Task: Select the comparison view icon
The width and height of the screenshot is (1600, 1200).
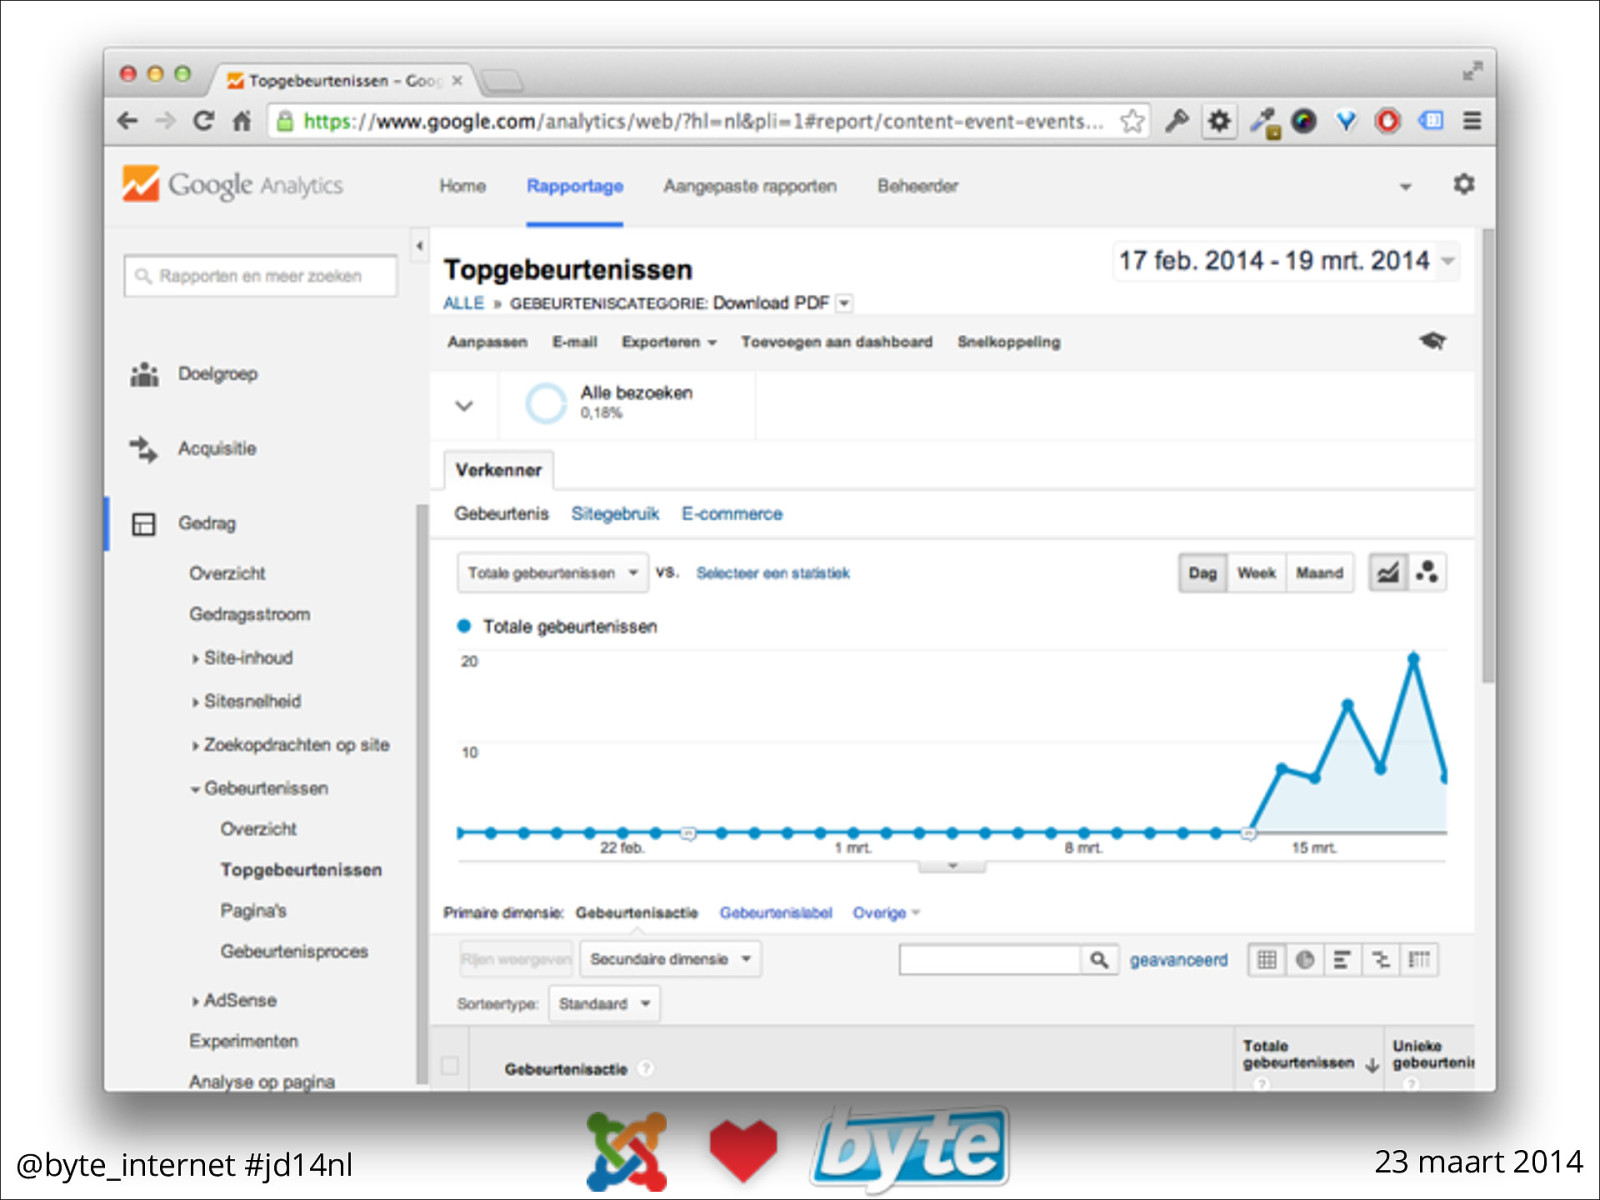Action: [1381, 960]
